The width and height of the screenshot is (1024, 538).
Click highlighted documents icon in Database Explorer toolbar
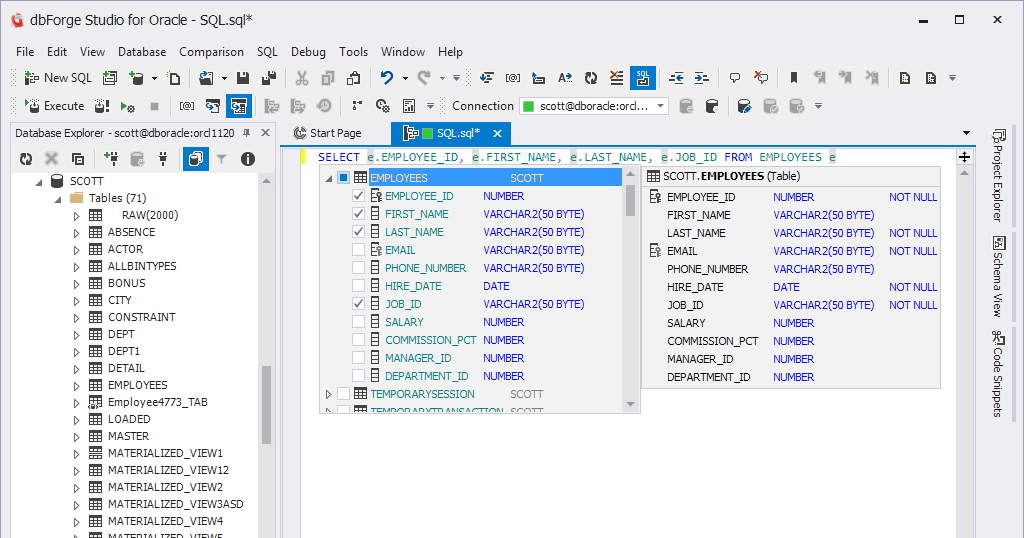pyautogui.click(x=196, y=159)
